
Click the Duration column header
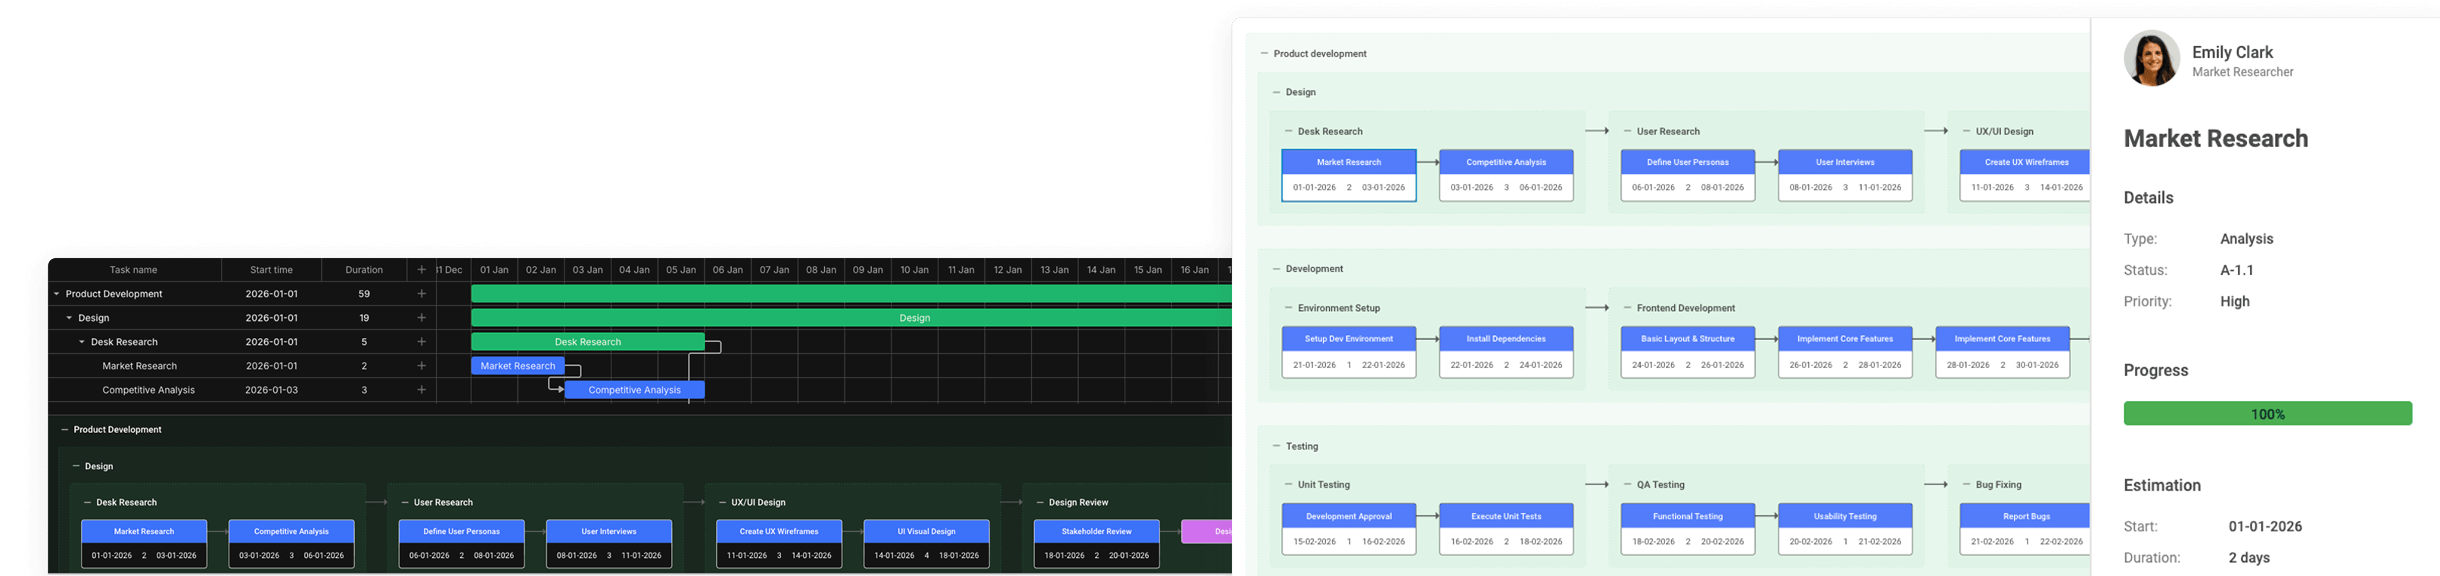(x=364, y=270)
